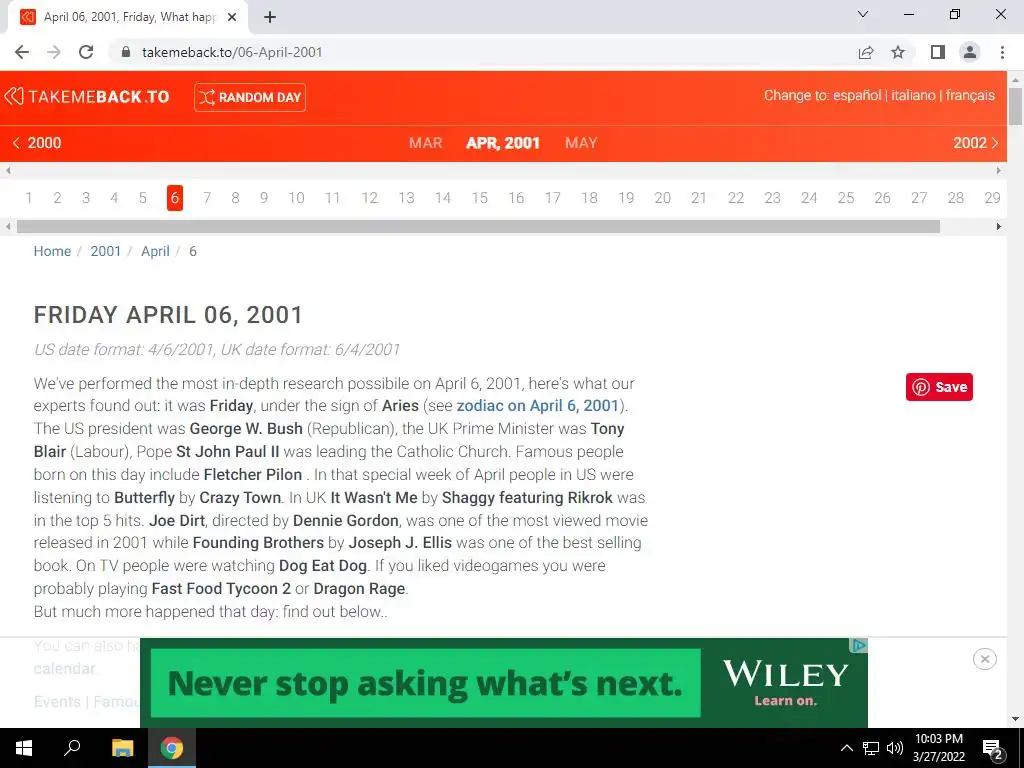1024x768 pixels.
Task: Close the April 06, 2001 tab
Action: (x=232, y=17)
